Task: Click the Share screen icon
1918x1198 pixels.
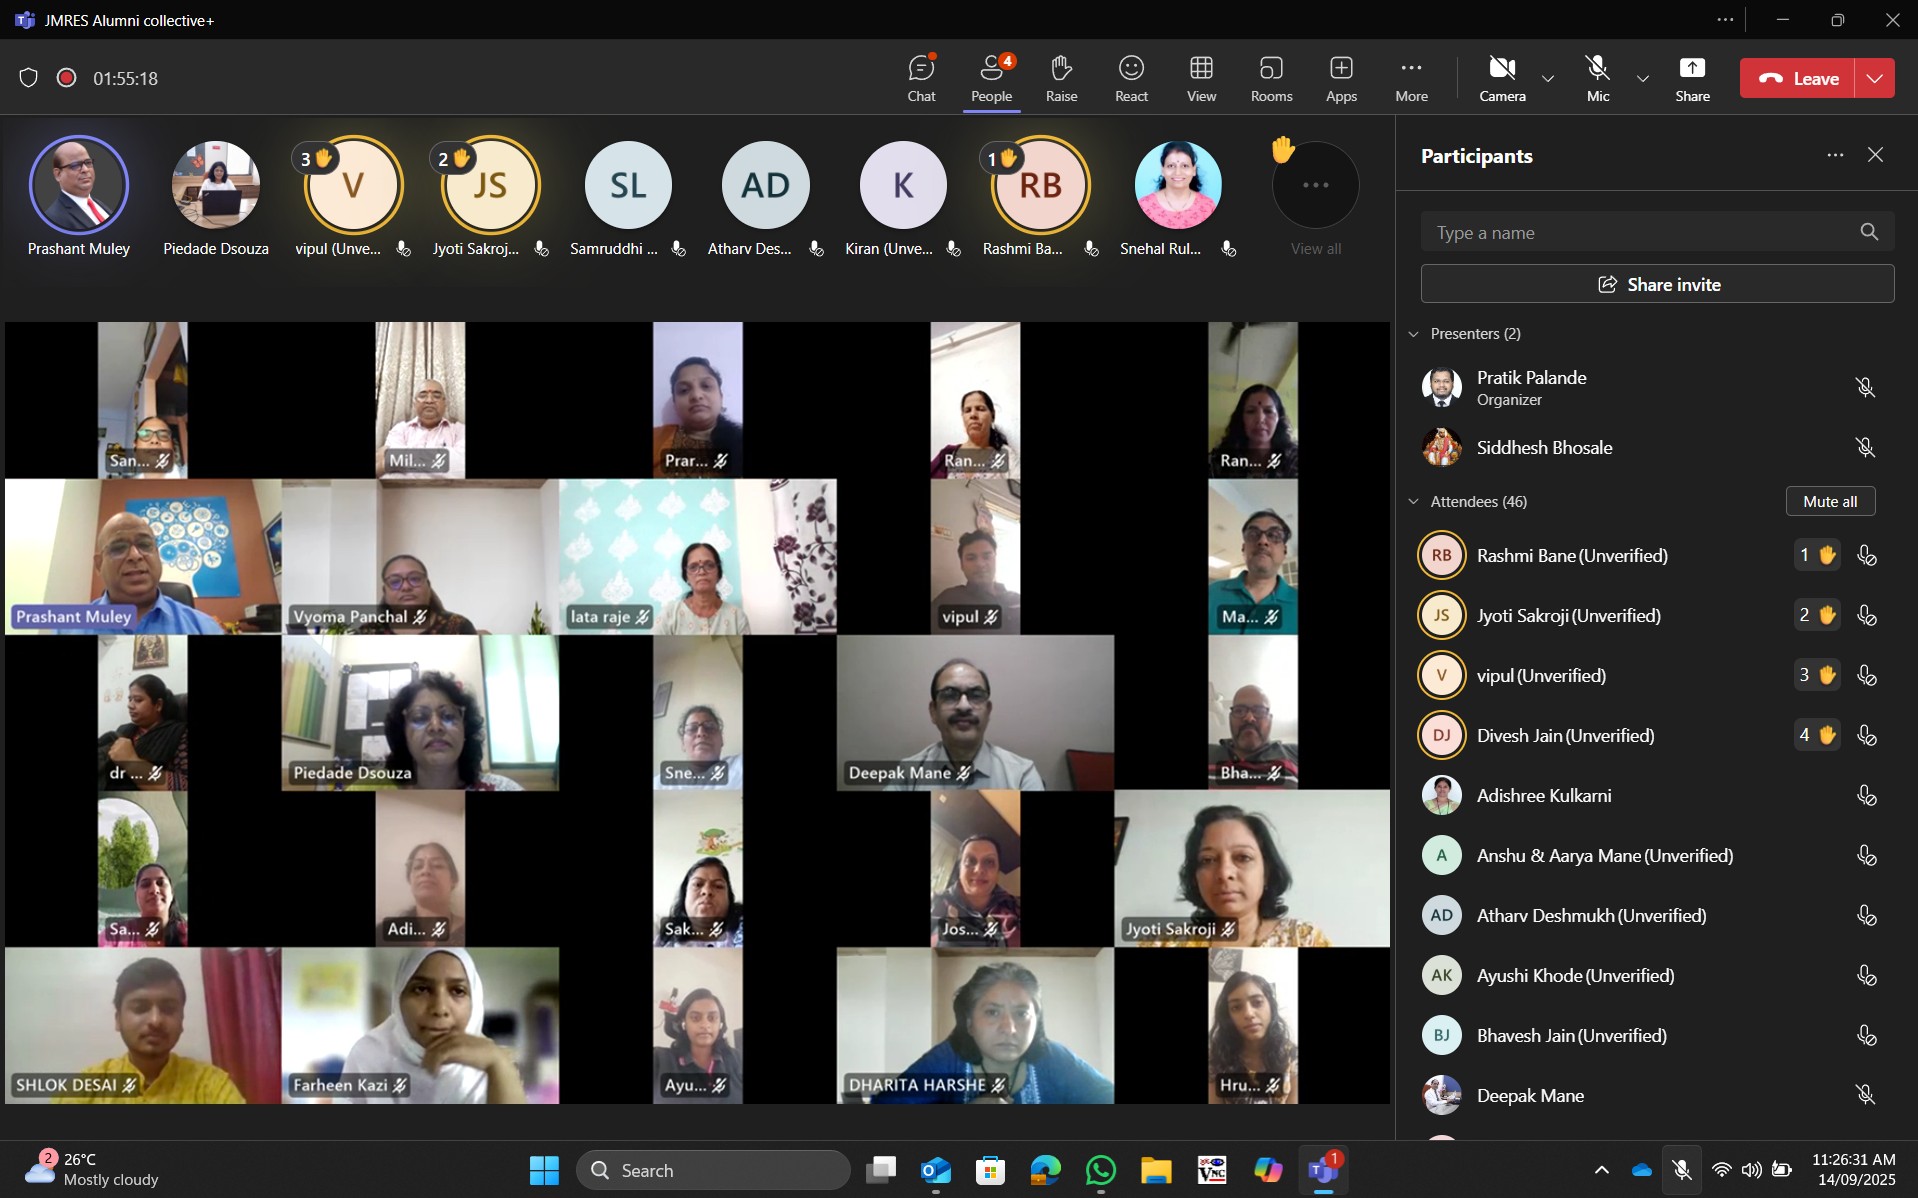Action: [x=1692, y=78]
